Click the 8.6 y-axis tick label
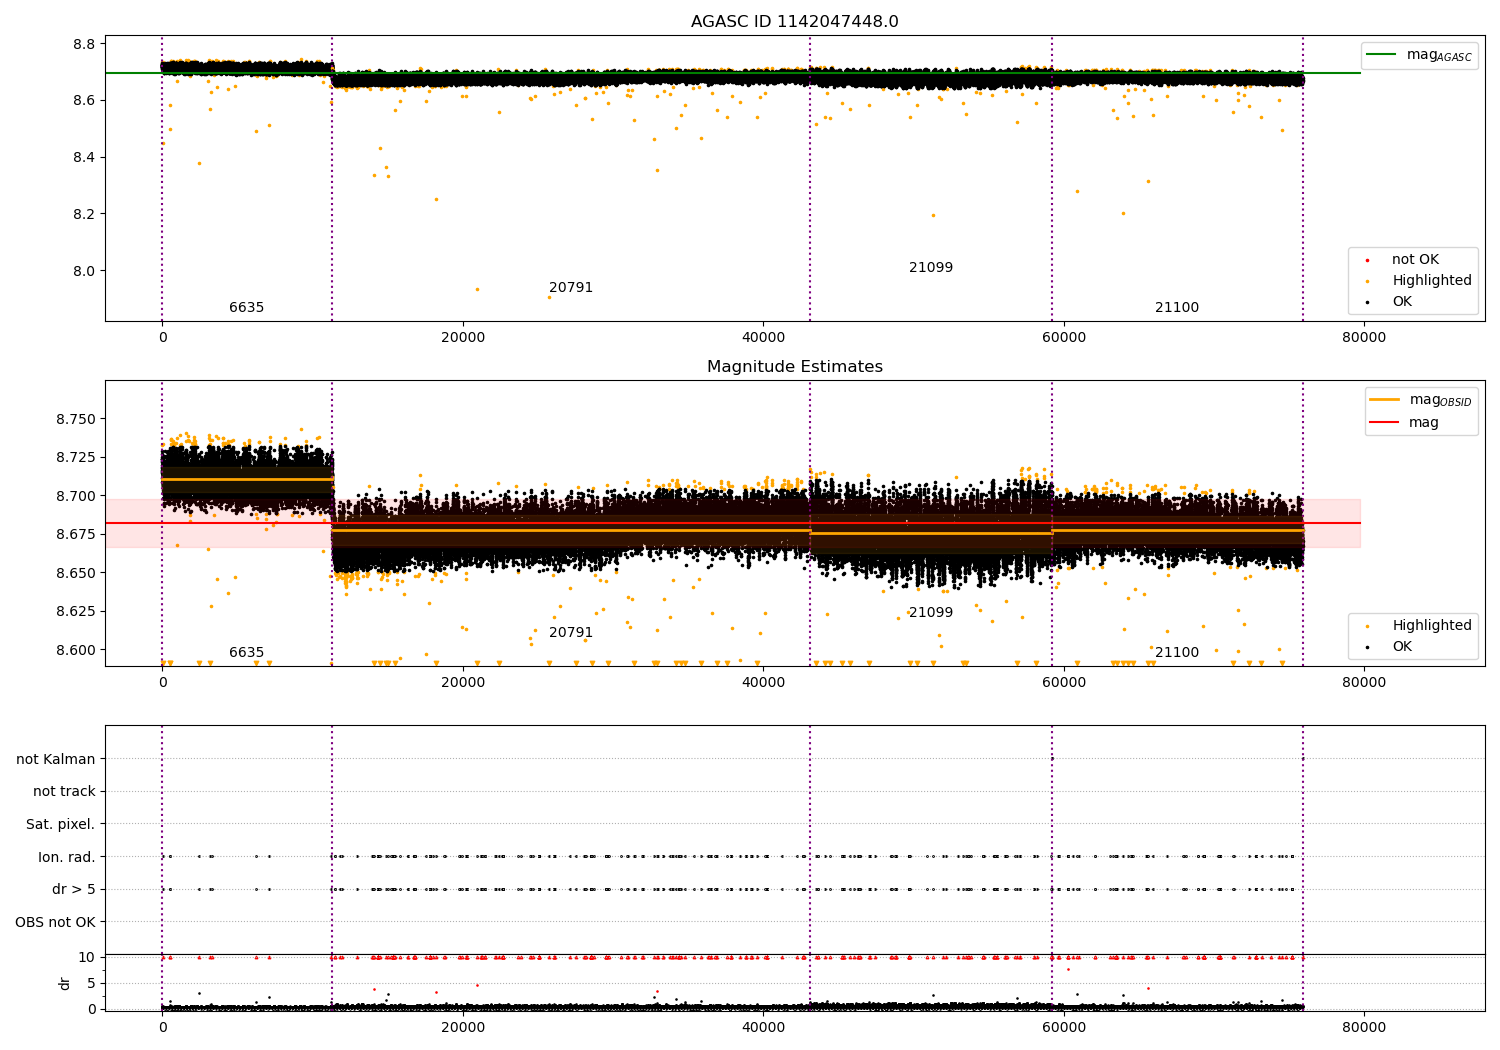Screen dimensions: 1500x1050 click(x=84, y=101)
